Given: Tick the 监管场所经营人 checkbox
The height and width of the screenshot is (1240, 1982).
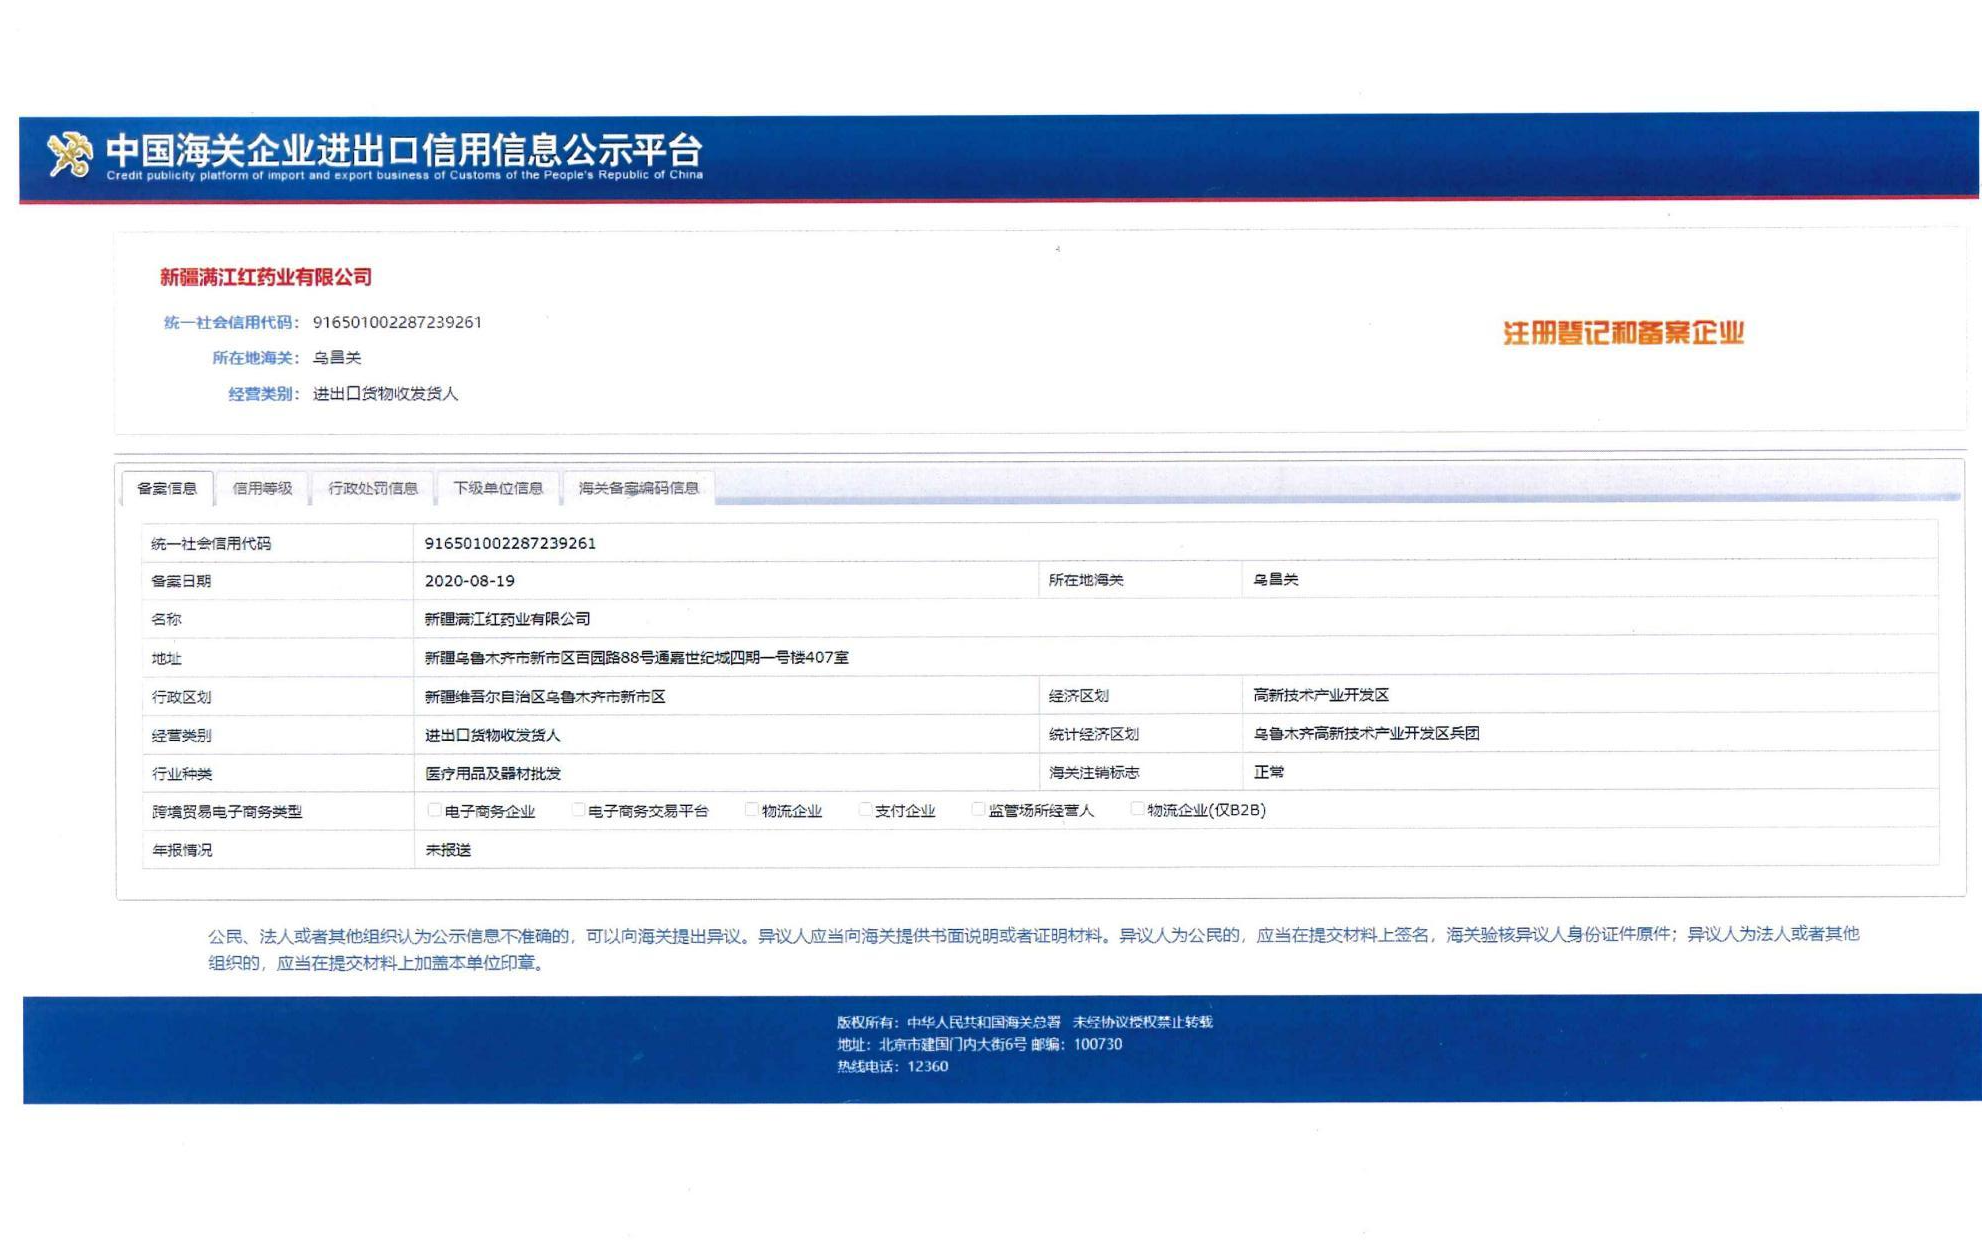Looking at the screenshot, I should click(978, 810).
